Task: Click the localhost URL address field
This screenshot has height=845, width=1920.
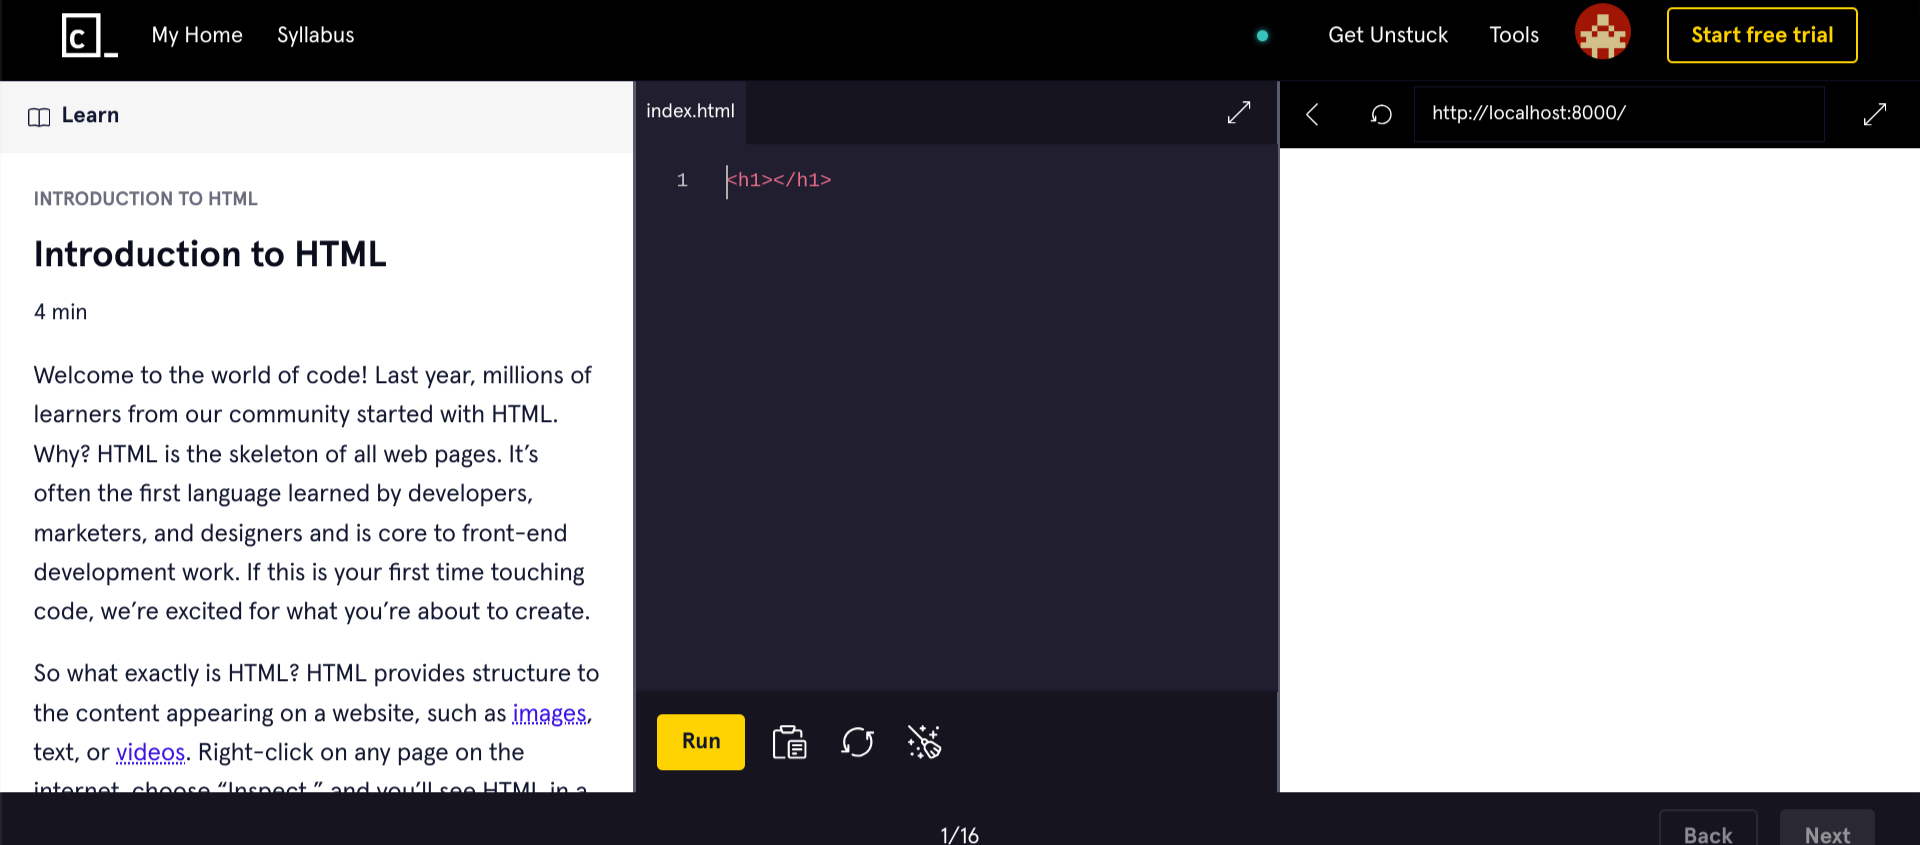Action: (x=1617, y=114)
